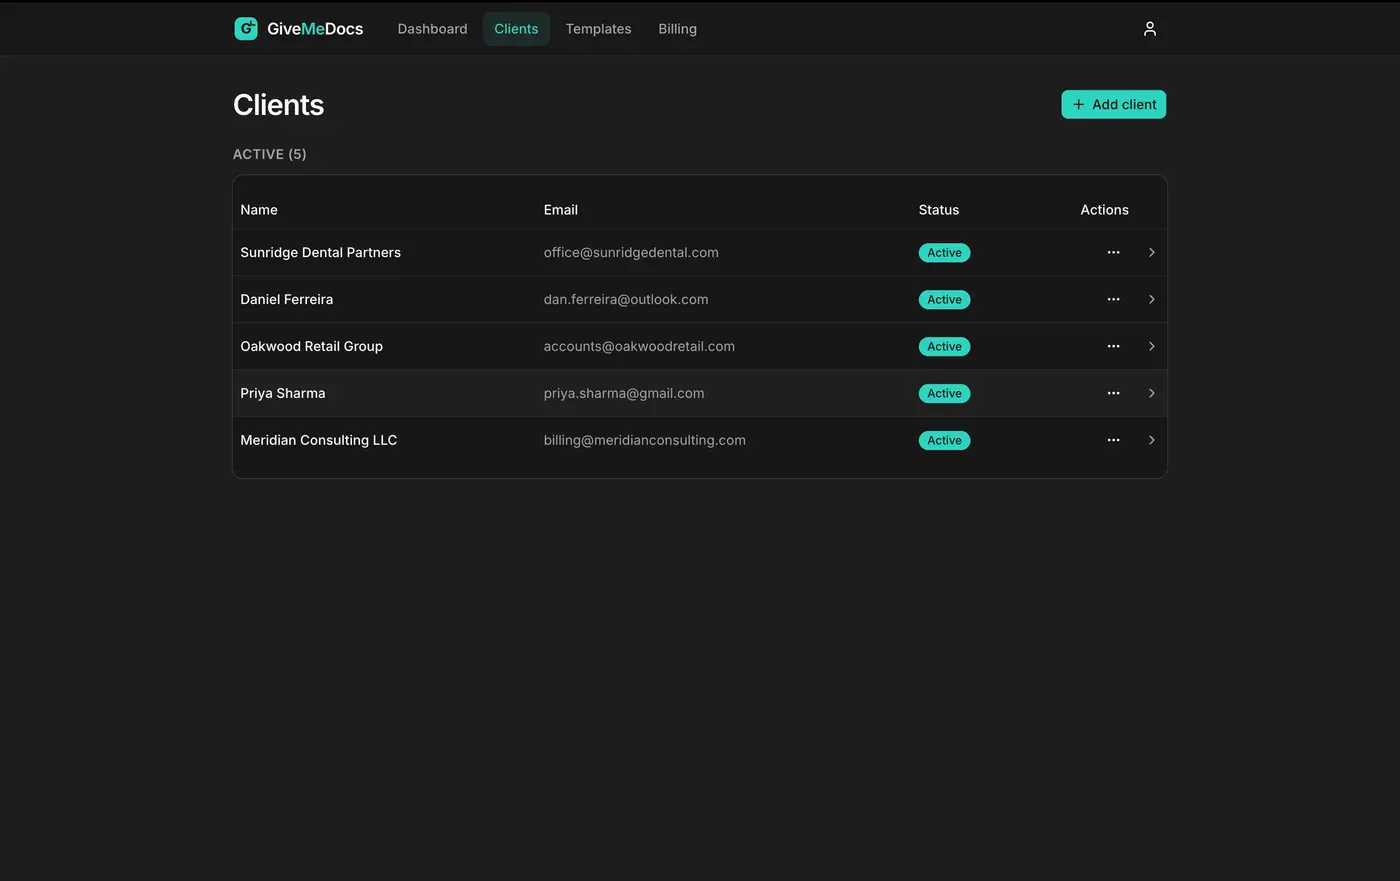Click Active badge for Priya Sharma
This screenshot has height=881, width=1400.
(944, 394)
